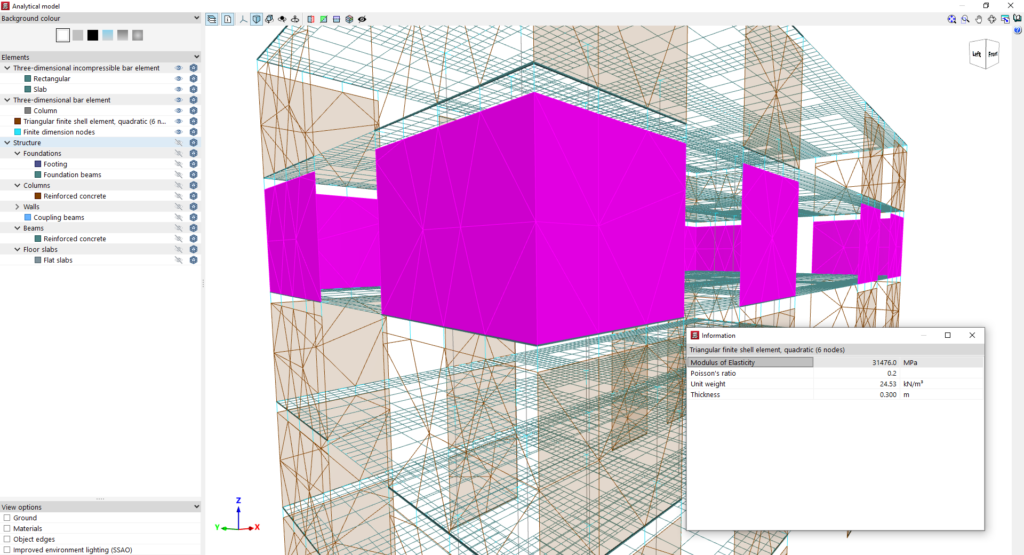This screenshot has width=1024, height=555.
Task: Click the zoom extents icon
Action: pyautogui.click(x=952, y=19)
